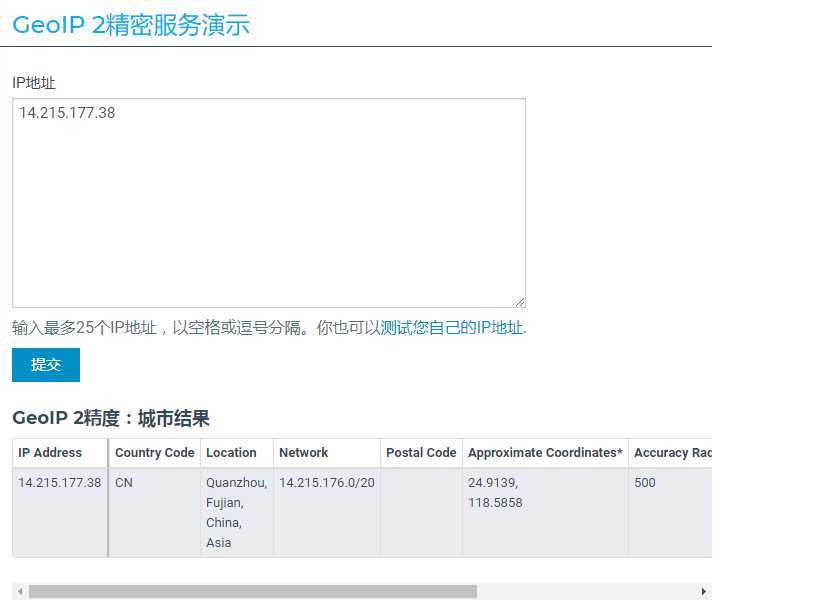Click the horizontal scrollbar left arrow
The width and height of the screenshot is (823, 605).
pos(20,591)
